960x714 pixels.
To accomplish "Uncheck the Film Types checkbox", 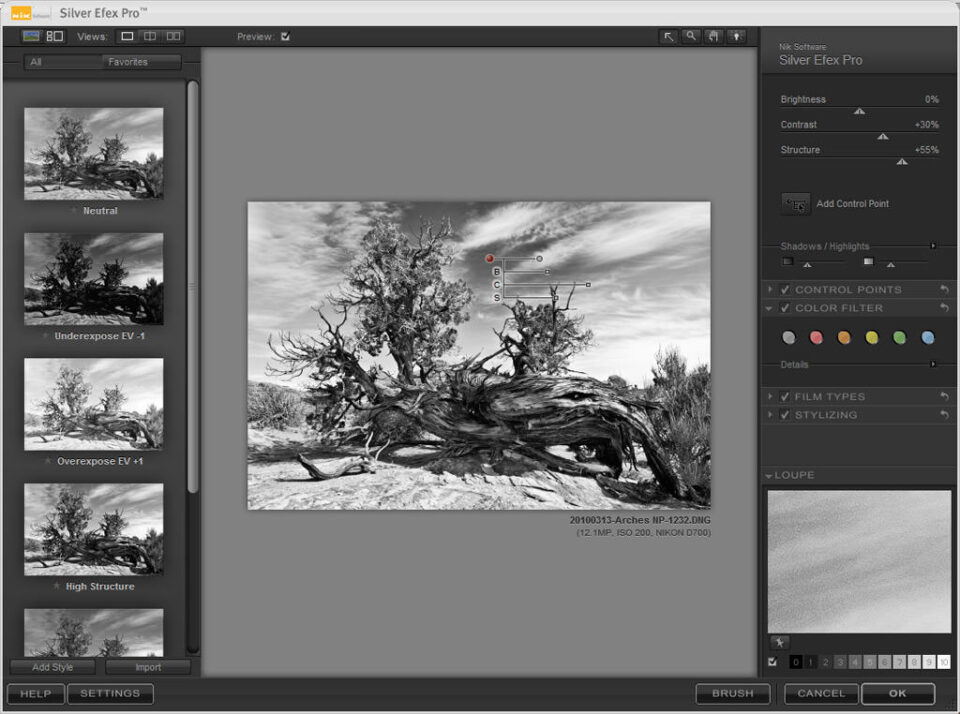I will pyautogui.click(x=785, y=397).
